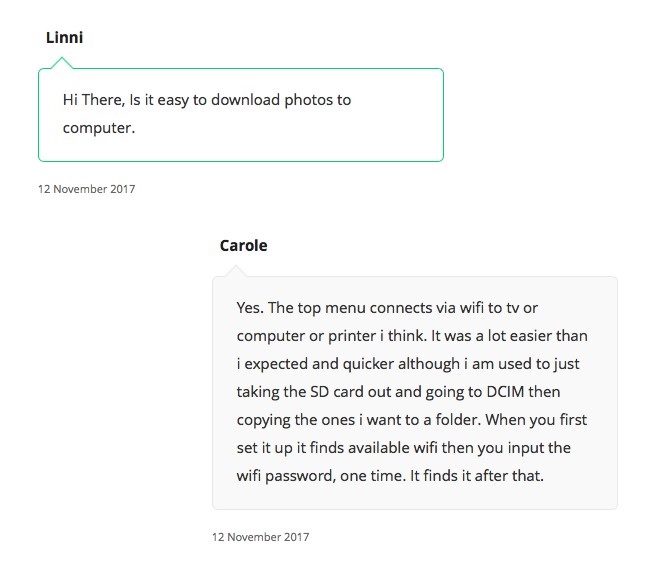This screenshot has height=561, width=667.
Task: Click the sentence 'It finds it after that.'
Action: click(x=477, y=476)
